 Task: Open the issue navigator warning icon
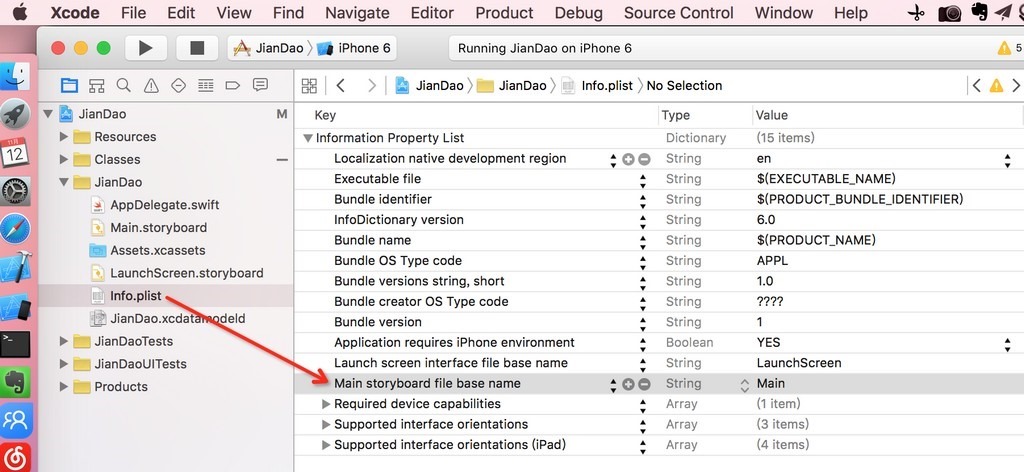pyautogui.click(x=151, y=85)
